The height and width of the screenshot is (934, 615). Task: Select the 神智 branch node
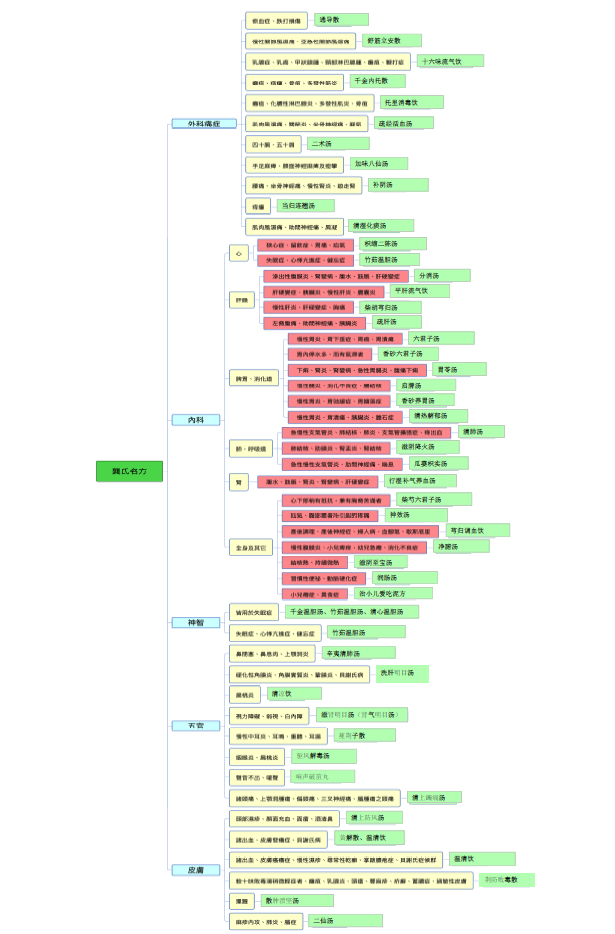pos(196,622)
